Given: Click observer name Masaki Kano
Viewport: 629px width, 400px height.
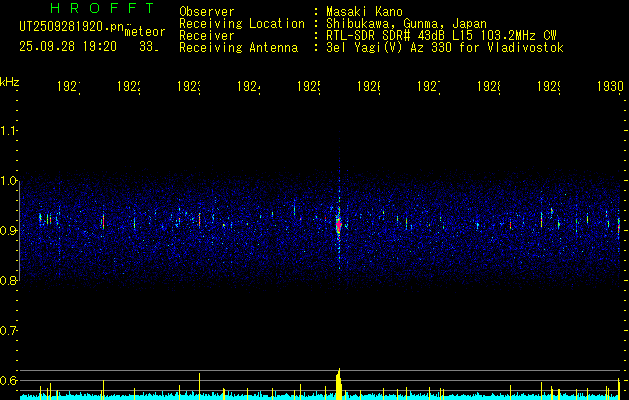Looking at the screenshot, I should (364, 11).
